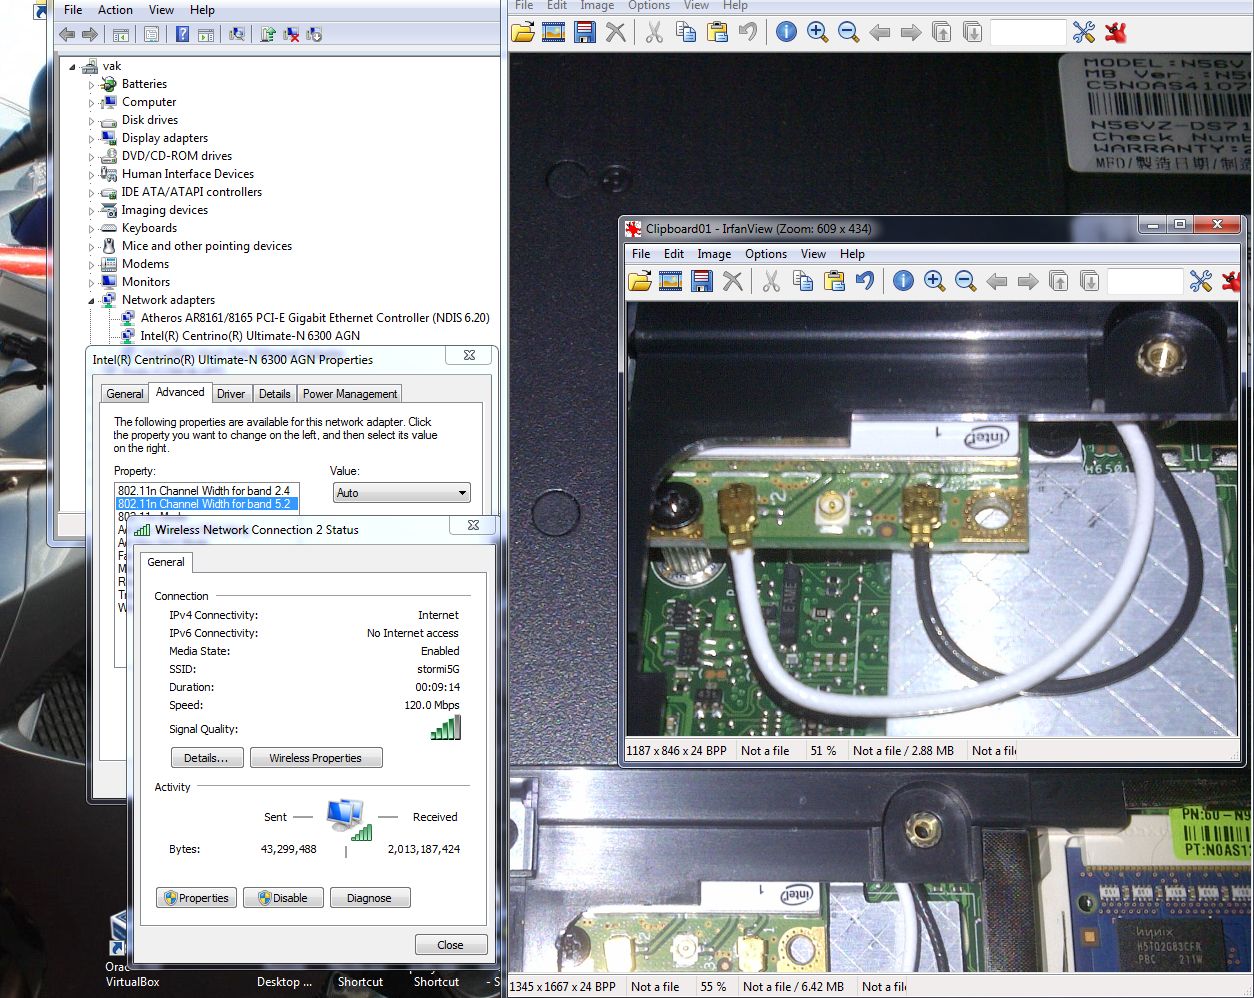
Task: Click Previous page icon in Clipboard01 IrfanView
Action: pos(1059,281)
